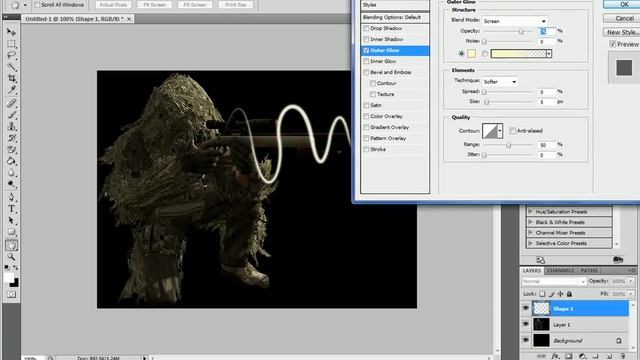This screenshot has width=640, height=360.
Task: Select the Brush tool
Action: [x=11, y=115]
